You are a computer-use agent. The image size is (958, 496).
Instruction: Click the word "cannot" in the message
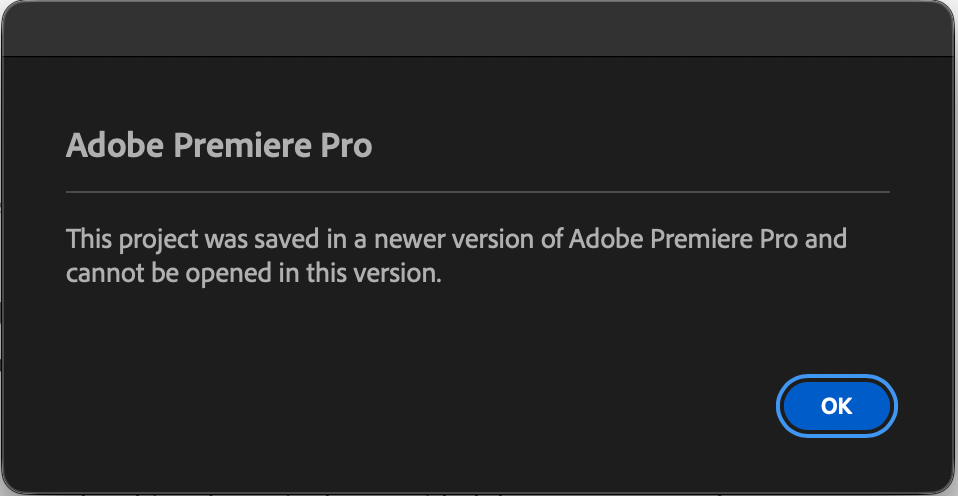98,273
